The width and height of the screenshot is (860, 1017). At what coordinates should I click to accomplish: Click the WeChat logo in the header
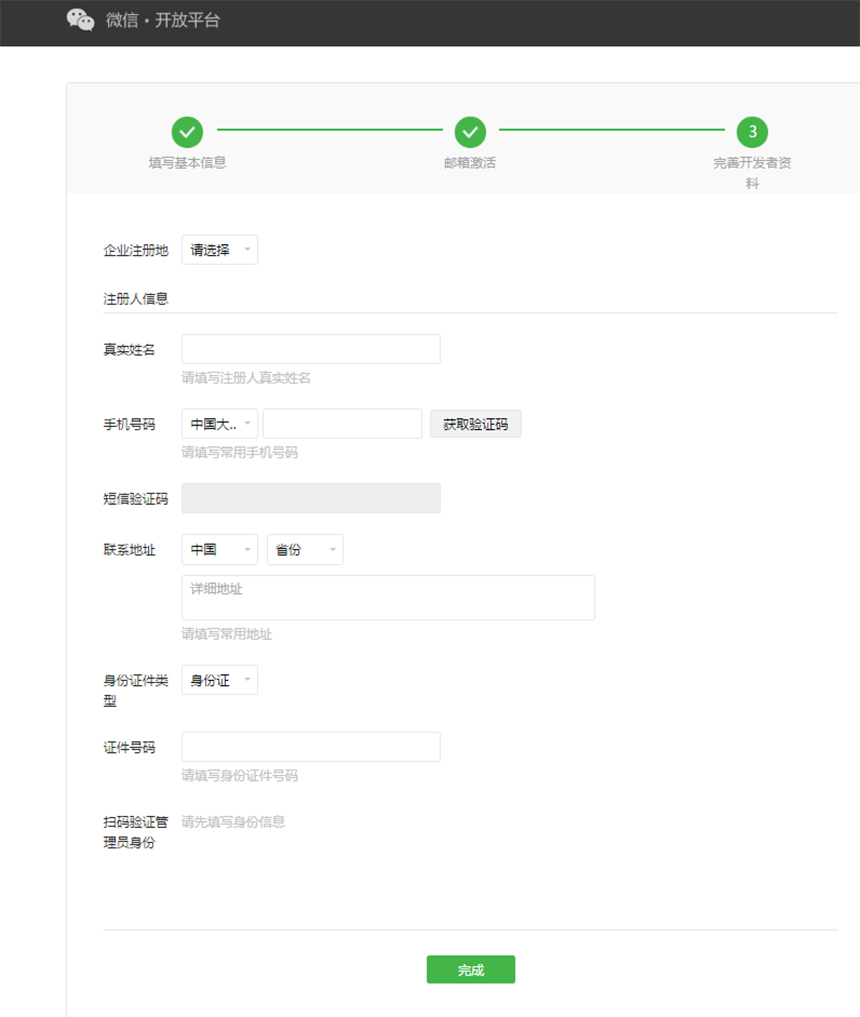(79, 20)
